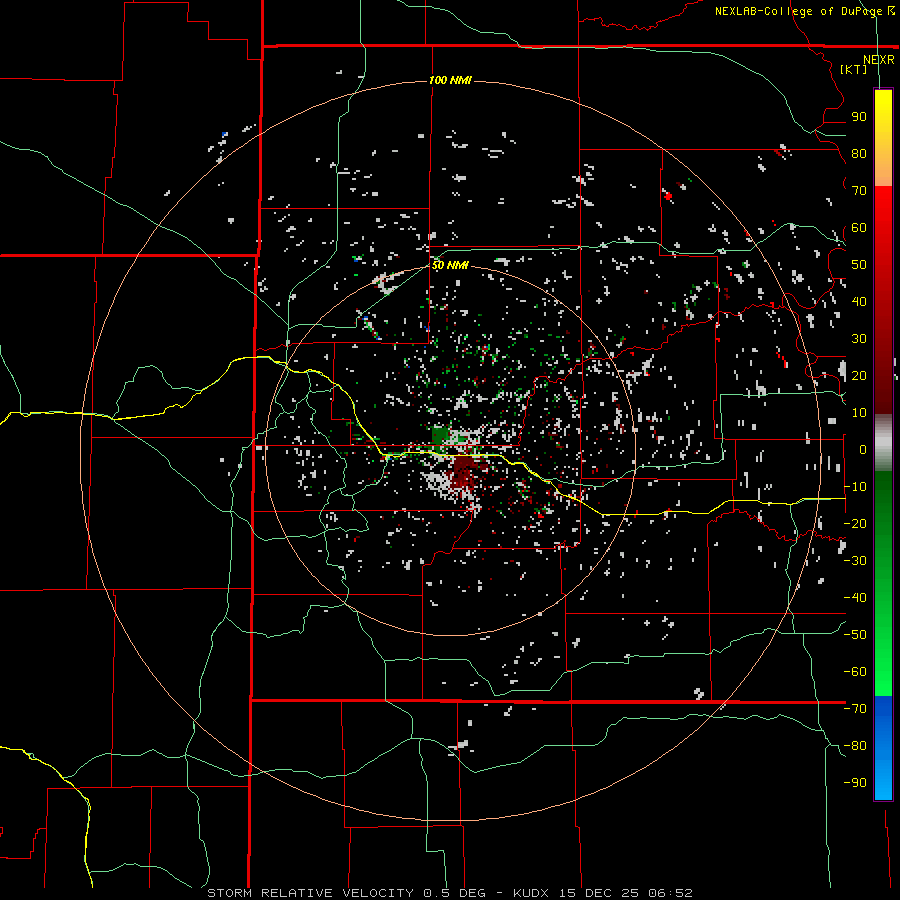Click the -90 value on velocity scale
Viewport: 900px width, 900px height.
855,783
